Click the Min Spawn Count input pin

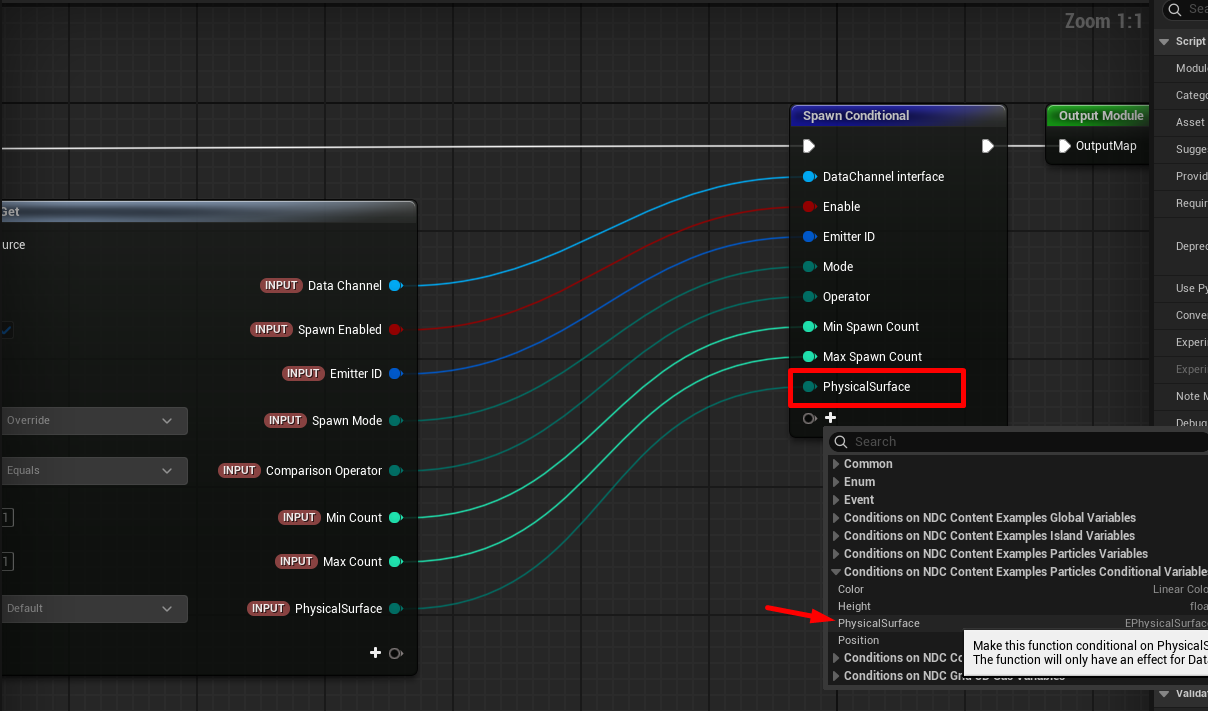809,327
